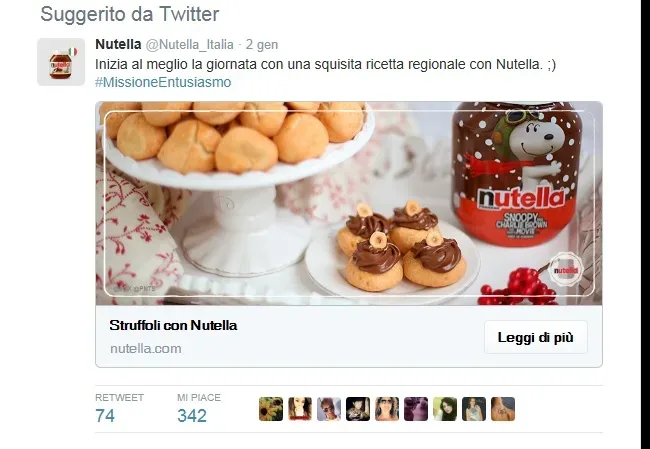Open the woman in white dress avatar
The width and height of the screenshot is (650, 449).
coord(474,409)
